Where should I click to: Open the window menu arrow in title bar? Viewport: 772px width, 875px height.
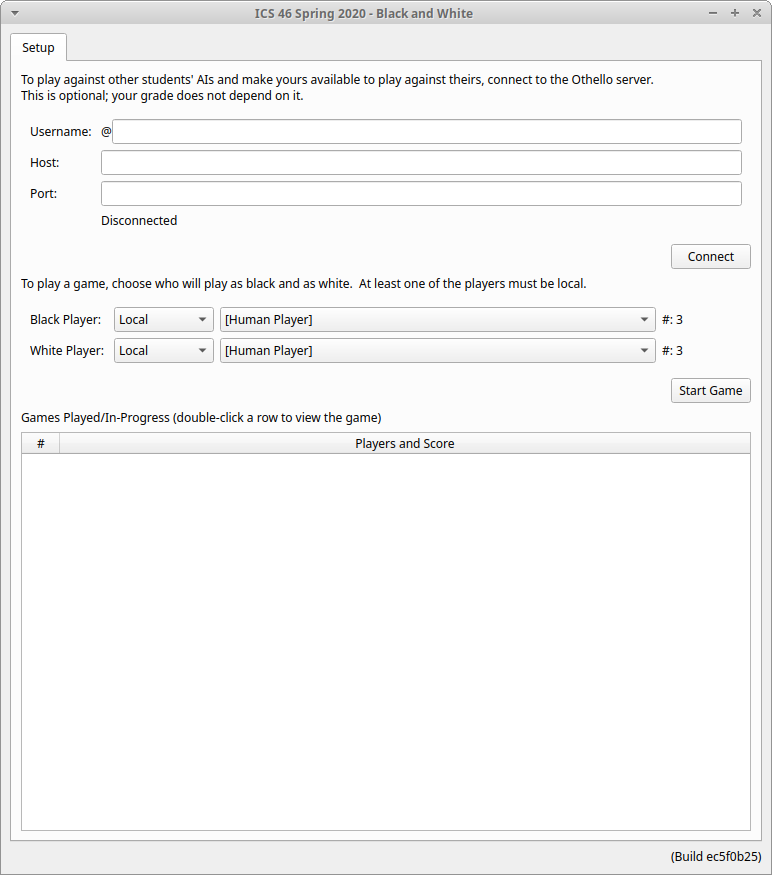(x=15, y=13)
